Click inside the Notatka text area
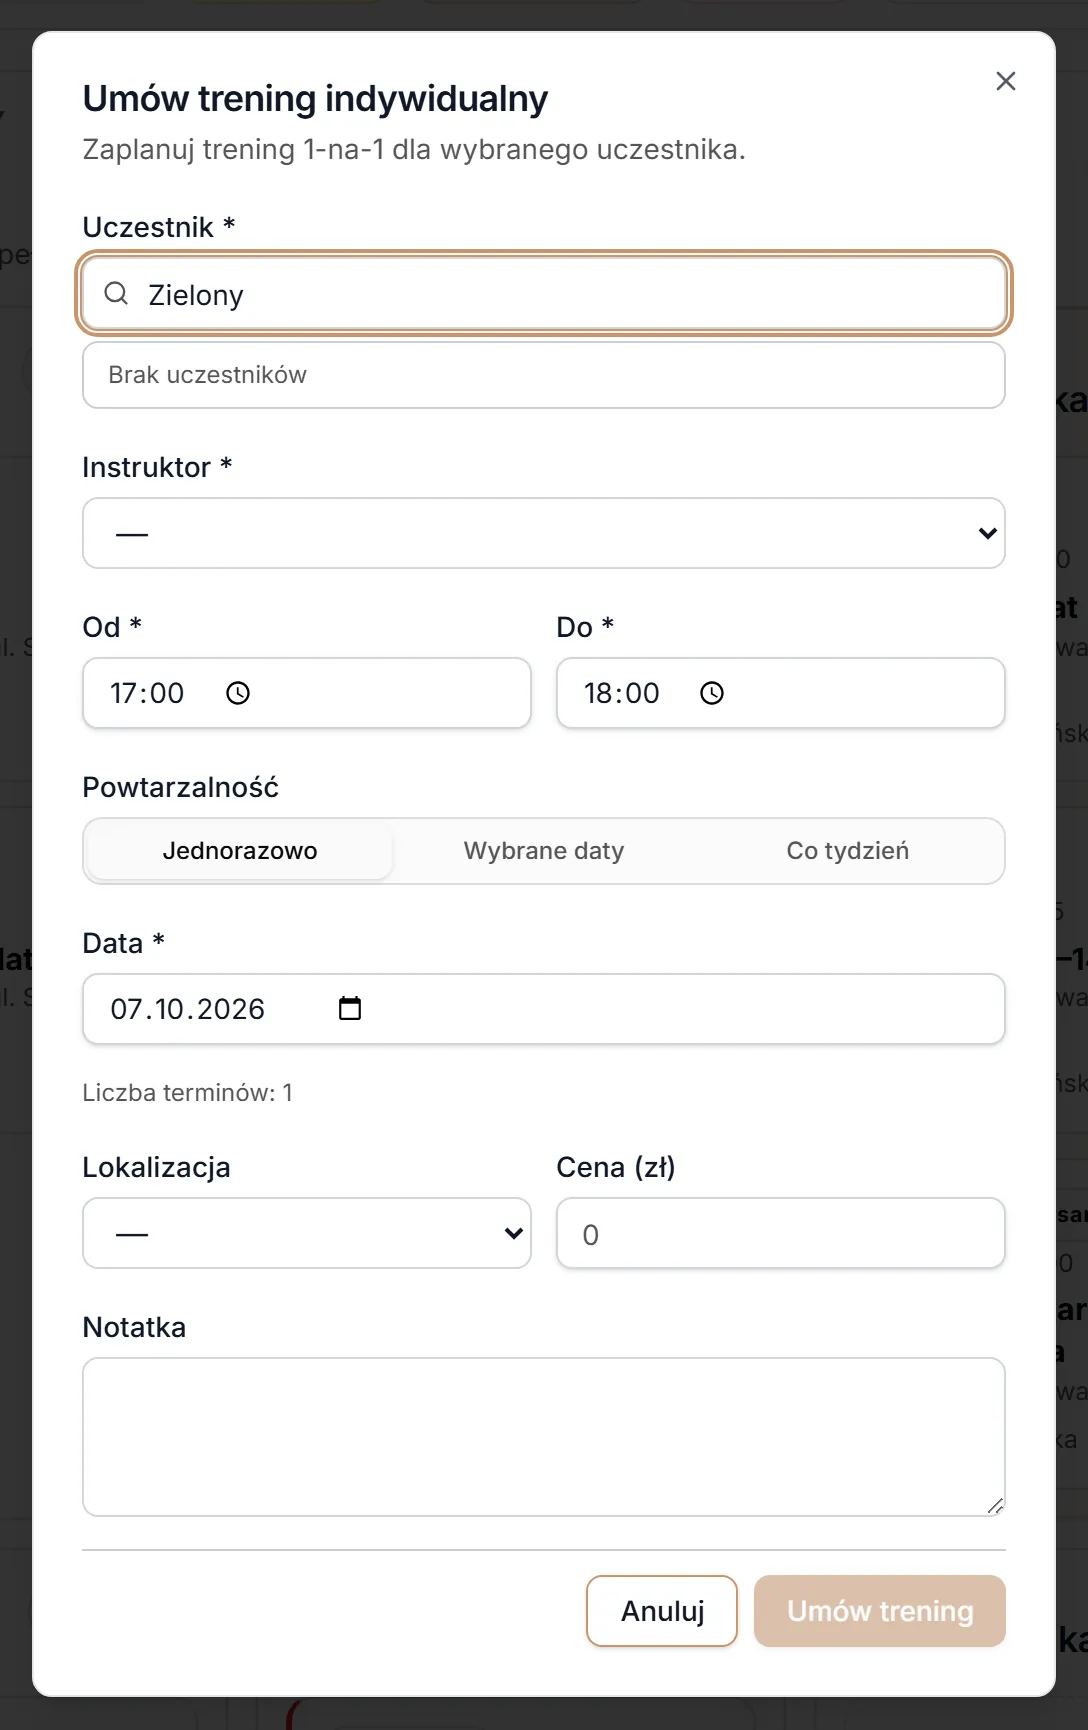 click(x=544, y=1437)
